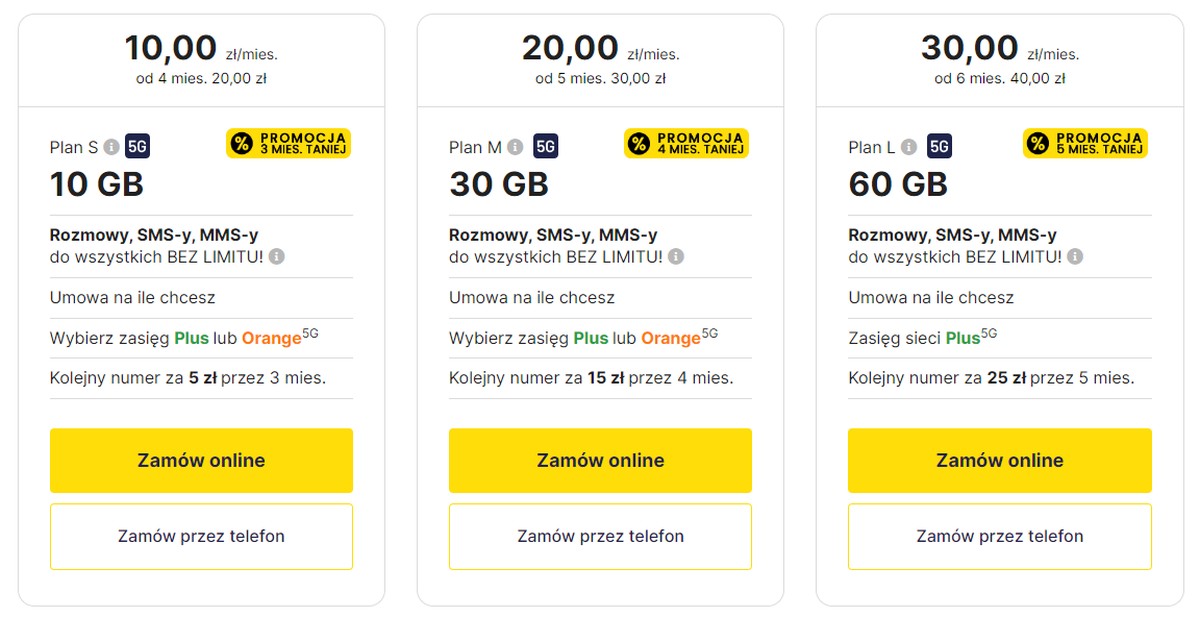Open info icon beside BEZ LIMITU in Plan S
Image resolution: width=1200 pixels, height=618 pixels.
277,257
